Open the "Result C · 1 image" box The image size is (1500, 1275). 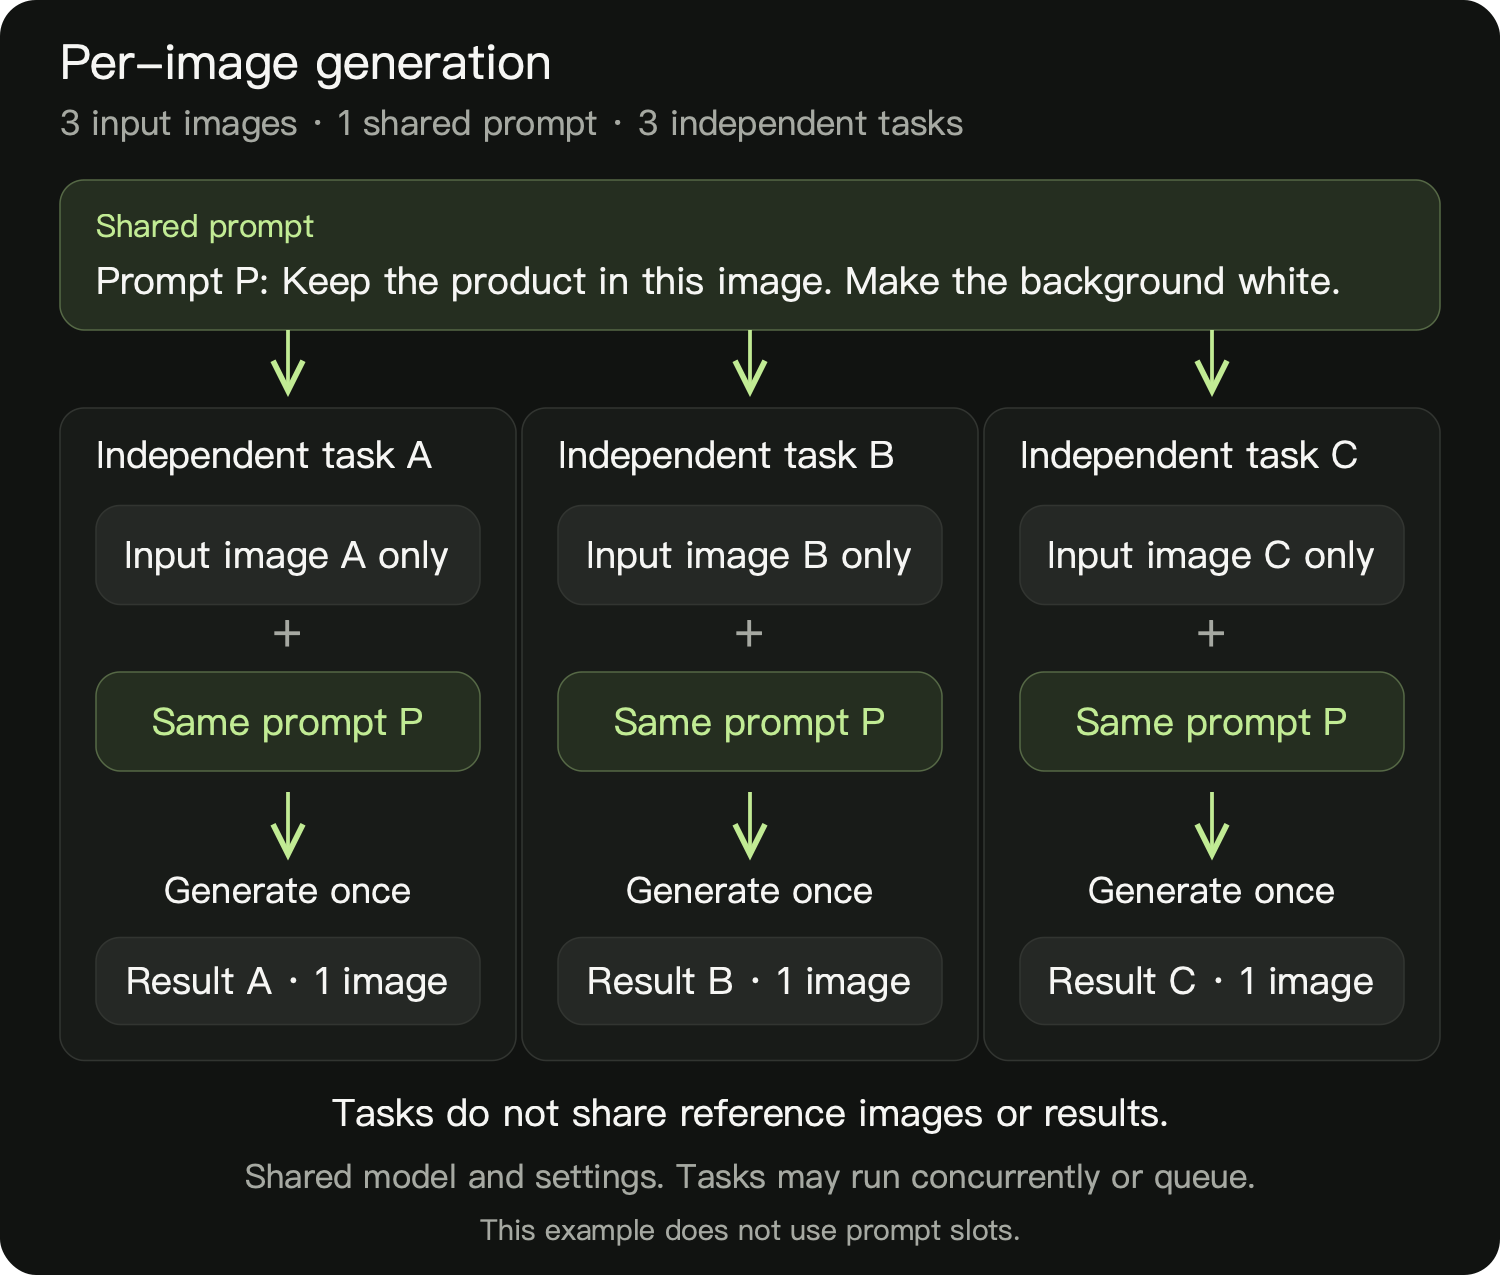click(1212, 981)
